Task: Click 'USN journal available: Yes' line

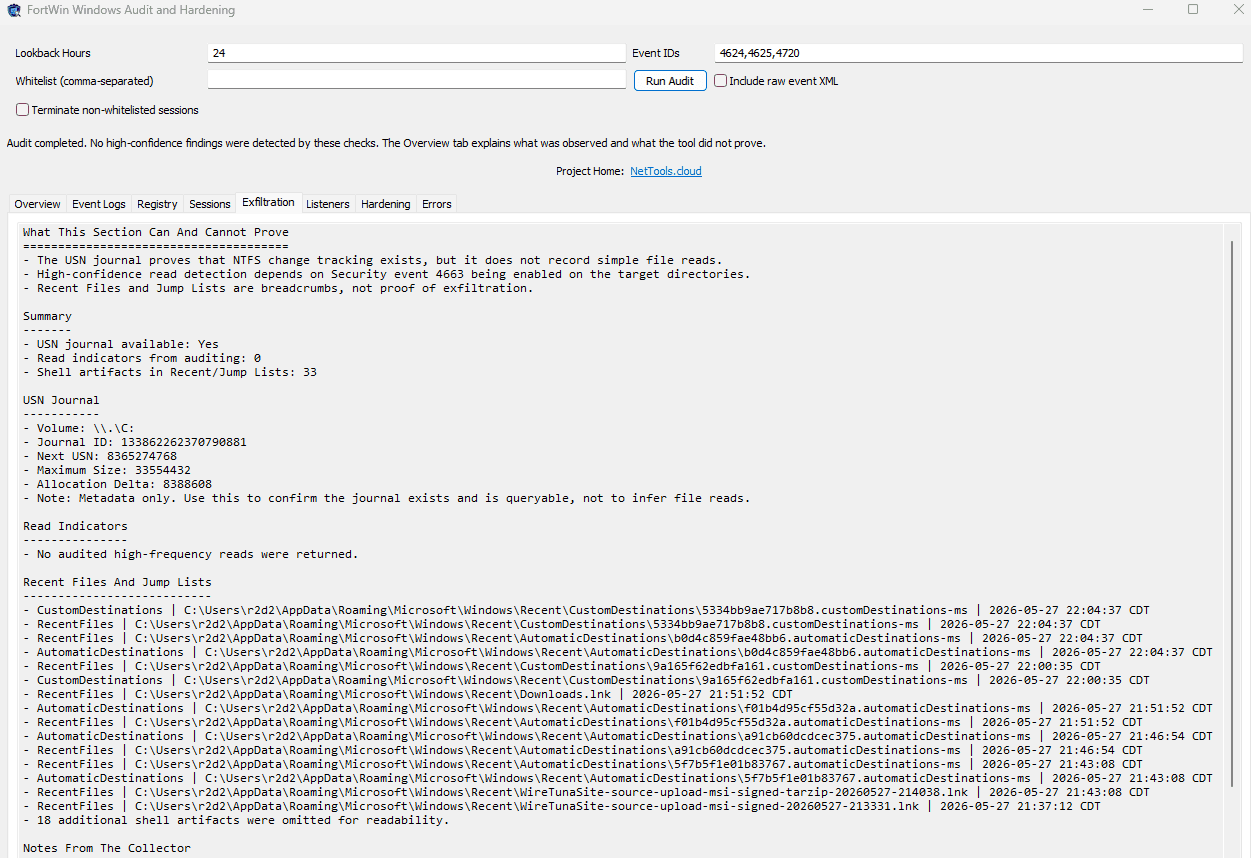Action: [121, 344]
